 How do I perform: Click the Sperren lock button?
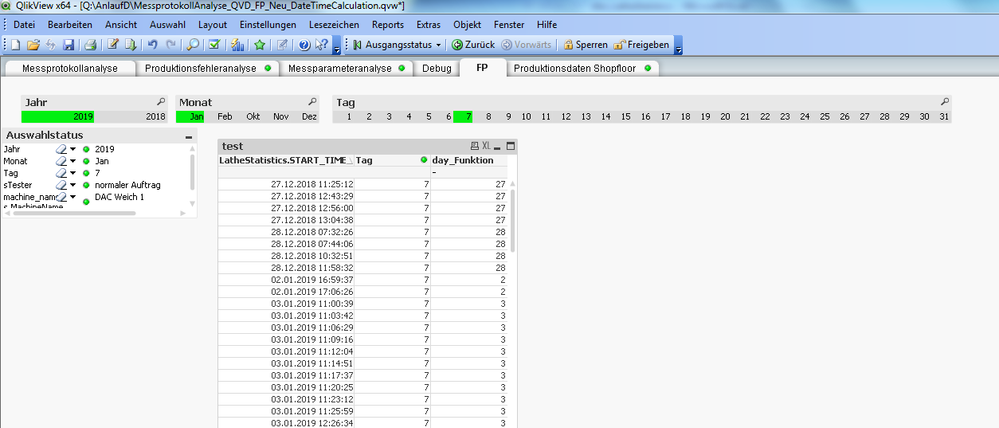[586, 45]
